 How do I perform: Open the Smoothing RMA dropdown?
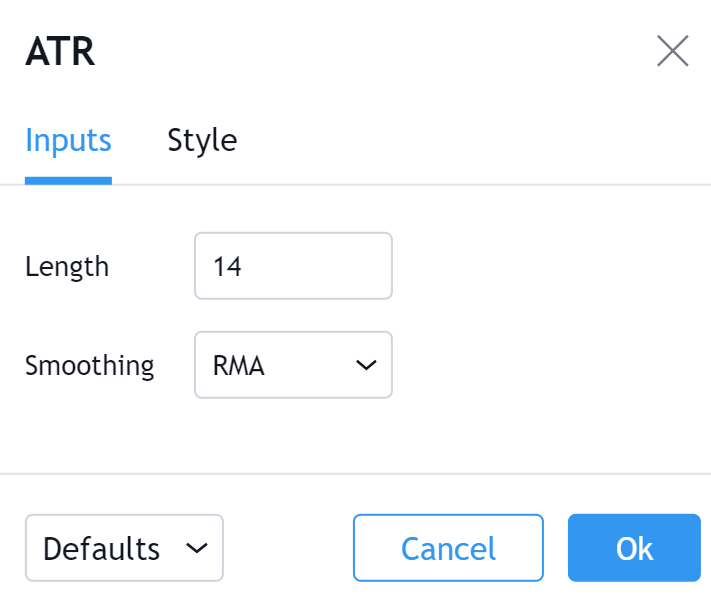click(293, 365)
